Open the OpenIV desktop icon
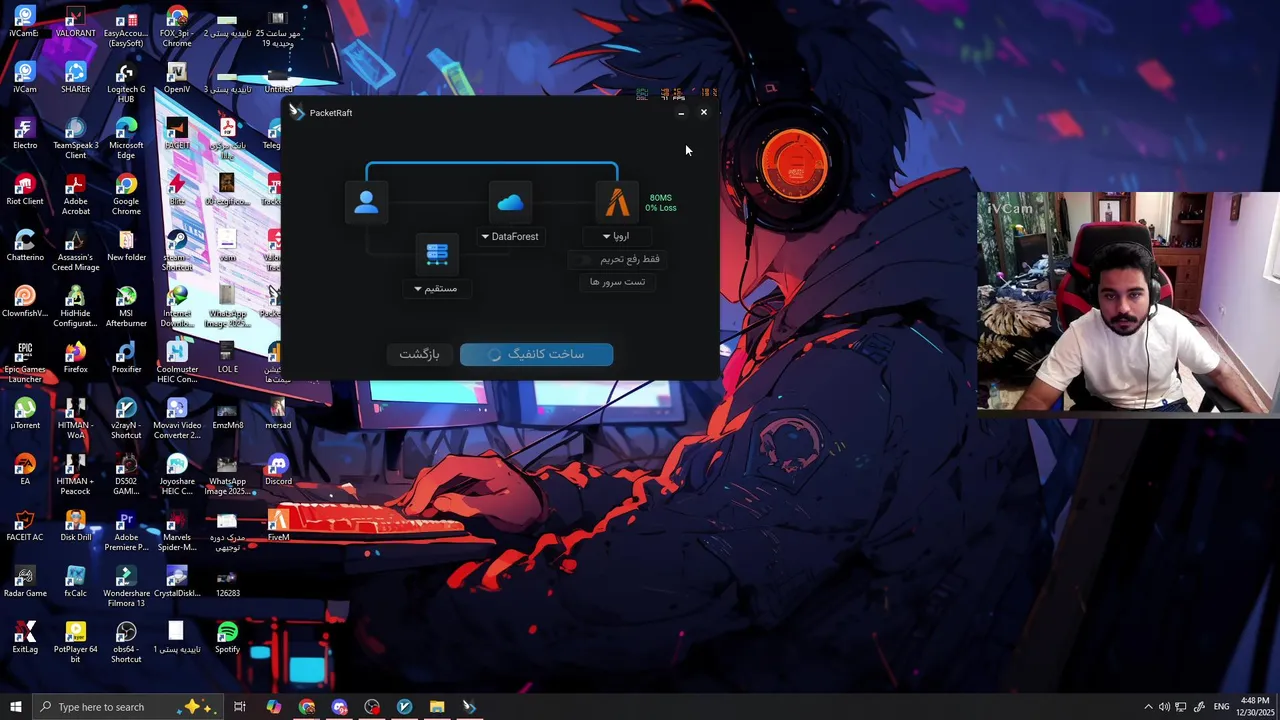 [177, 79]
